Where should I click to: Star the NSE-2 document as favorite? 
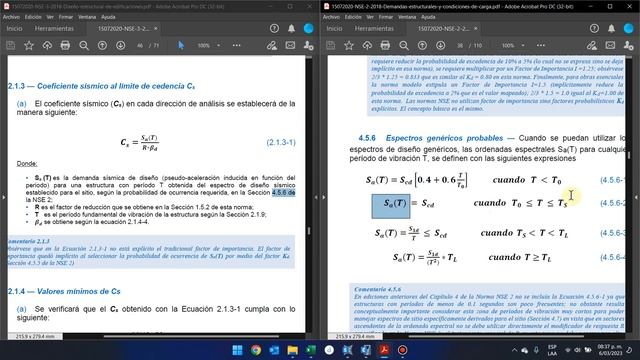pyautogui.click(x=349, y=45)
